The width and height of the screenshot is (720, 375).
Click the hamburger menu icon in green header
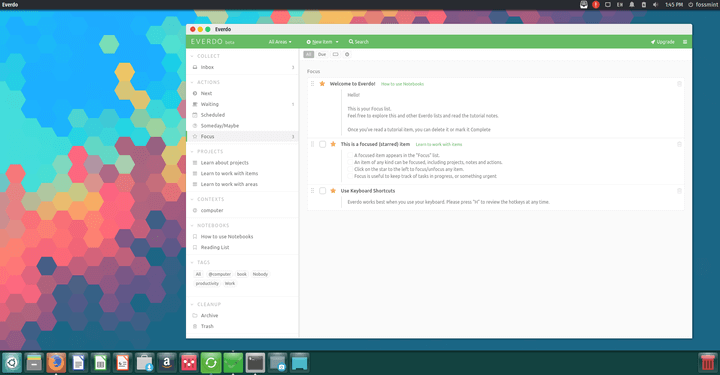click(x=685, y=42)
